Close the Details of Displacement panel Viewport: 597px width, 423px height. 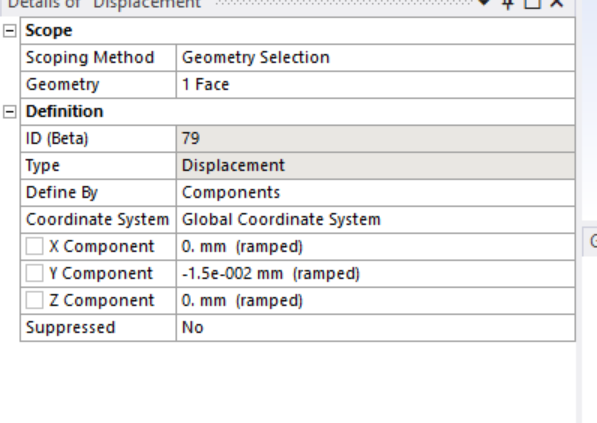(557, 3)
